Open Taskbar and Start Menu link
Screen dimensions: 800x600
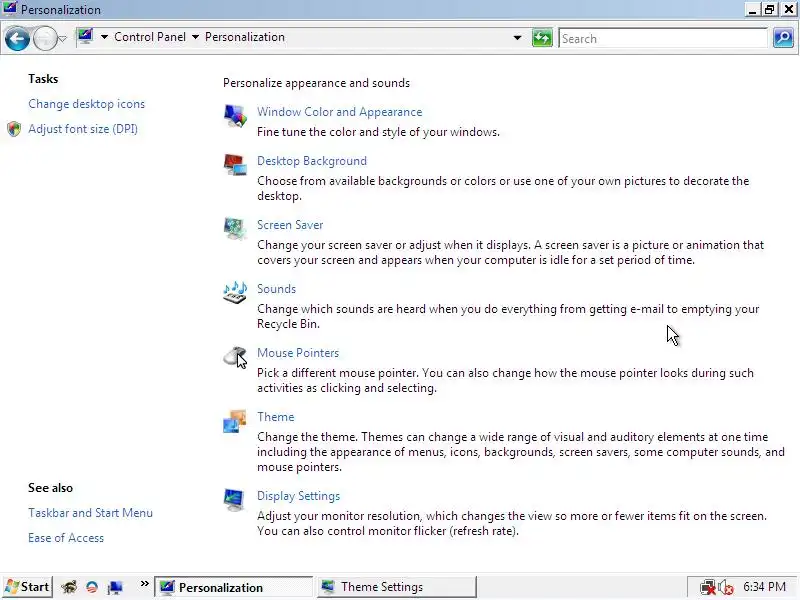click(x=90, y=513)
